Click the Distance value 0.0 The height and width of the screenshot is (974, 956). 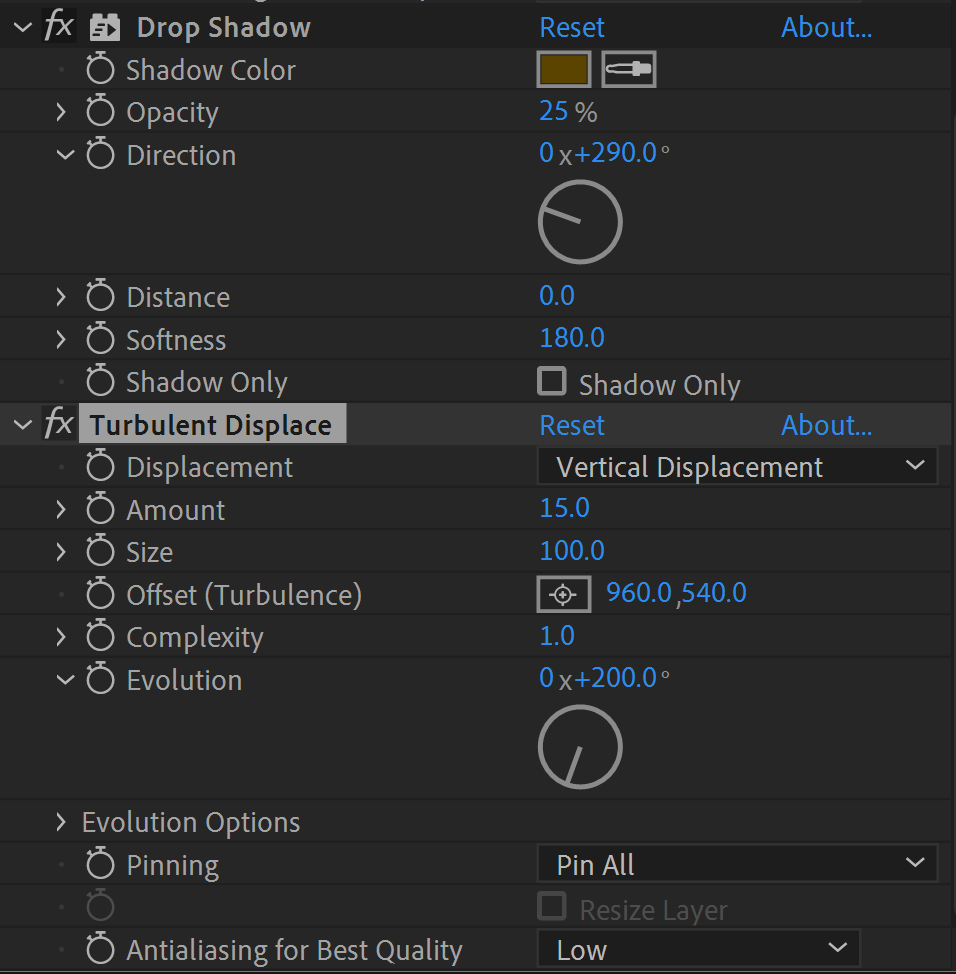click(x=557, y=296)
